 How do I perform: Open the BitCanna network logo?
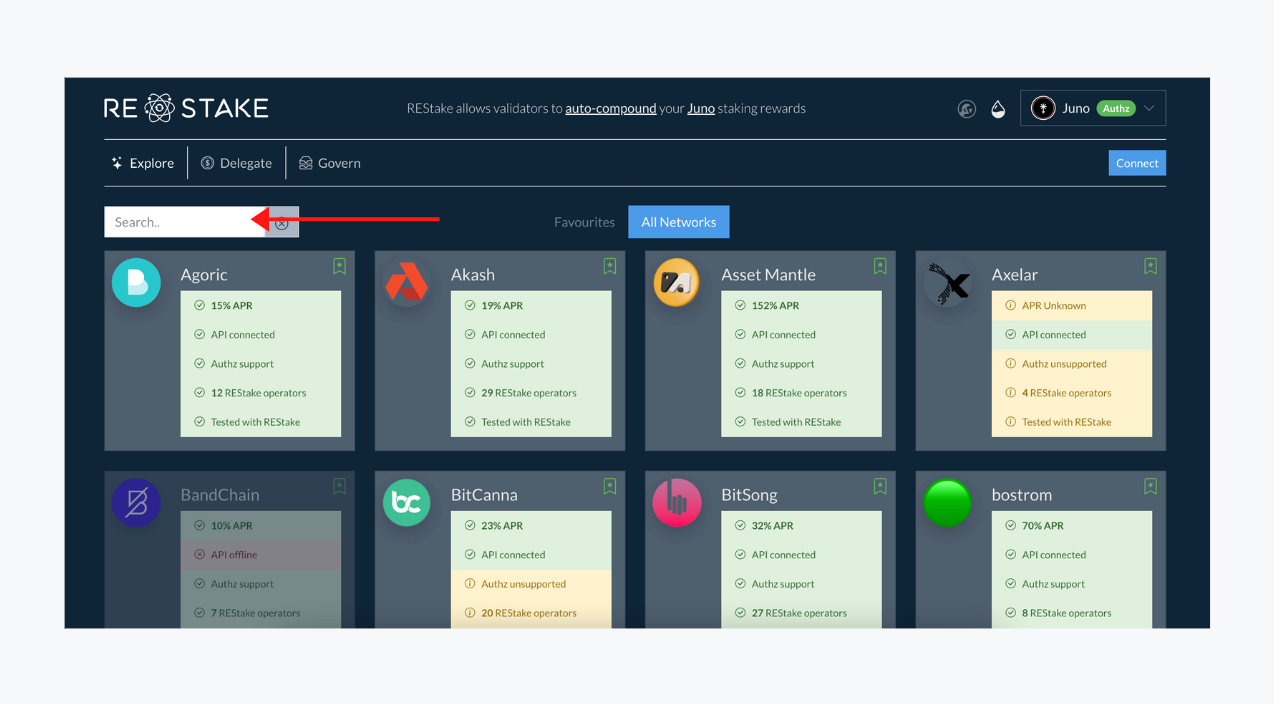[x=407, y=502]
